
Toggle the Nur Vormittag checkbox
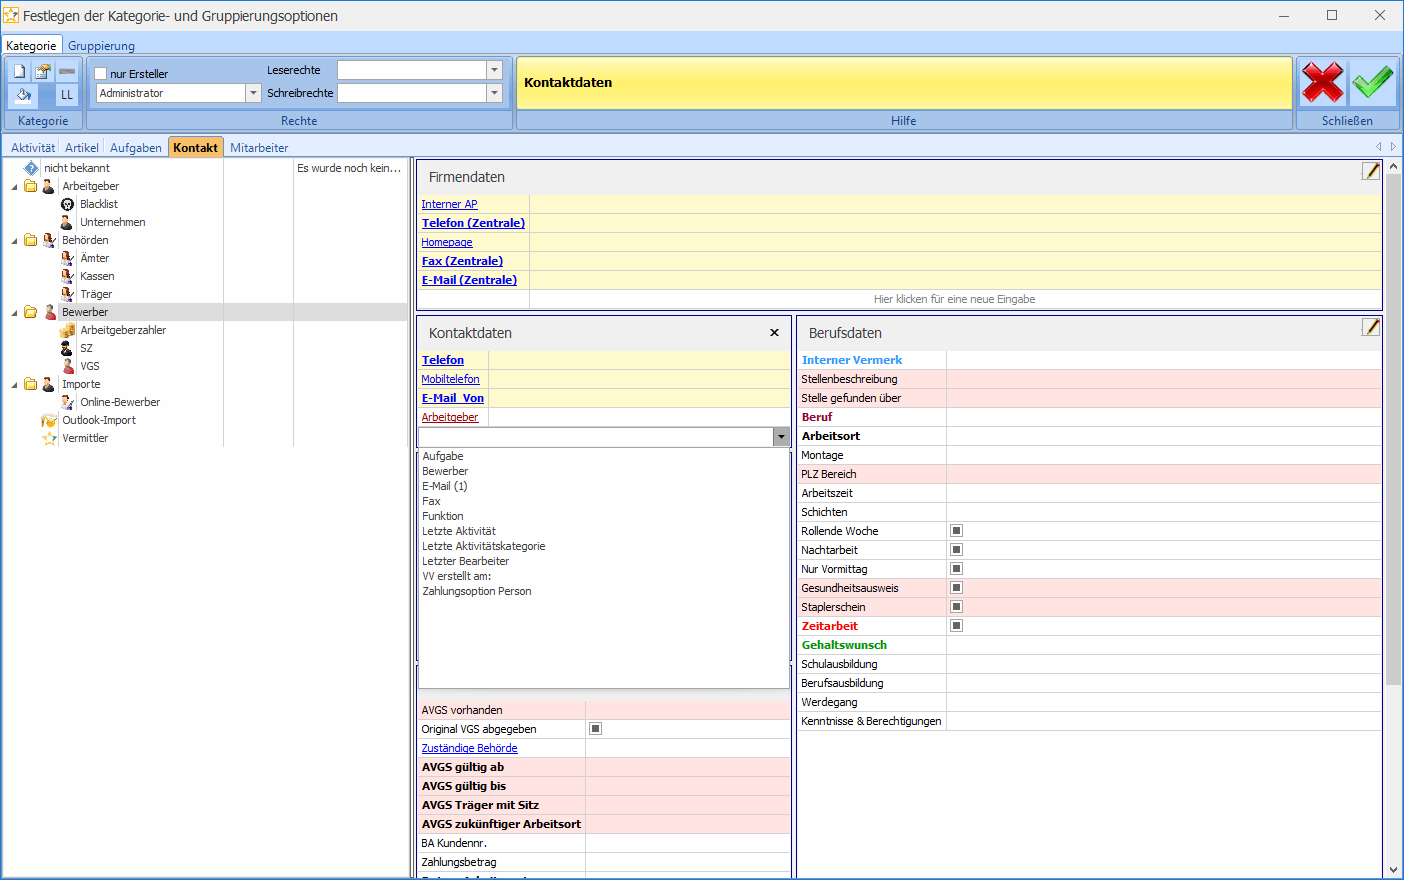click(x=956, y=569)
